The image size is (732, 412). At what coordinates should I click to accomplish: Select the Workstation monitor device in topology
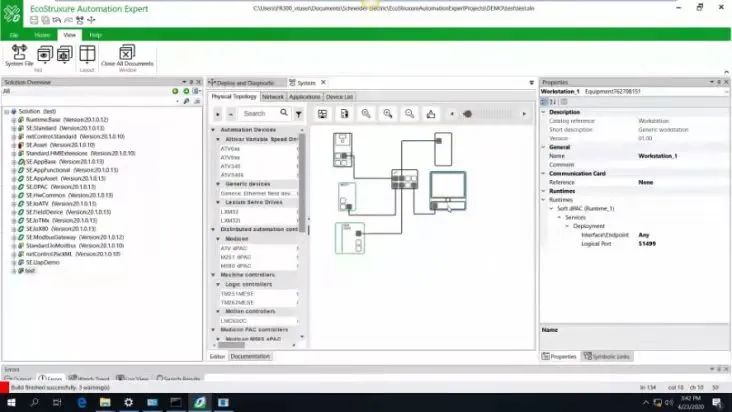click(x=448, y=190)
